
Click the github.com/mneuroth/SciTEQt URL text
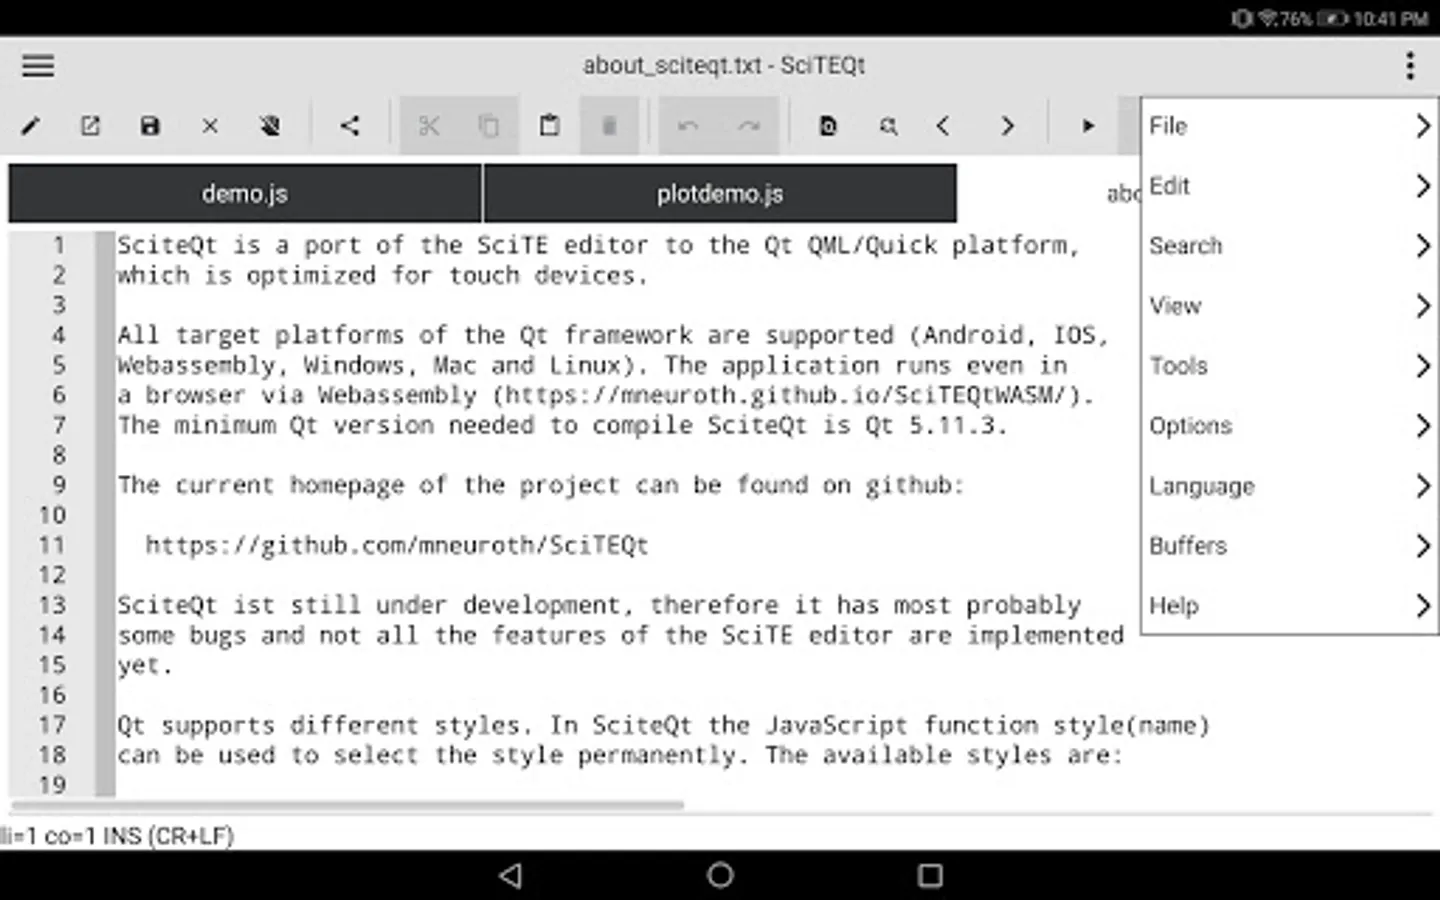397,545
